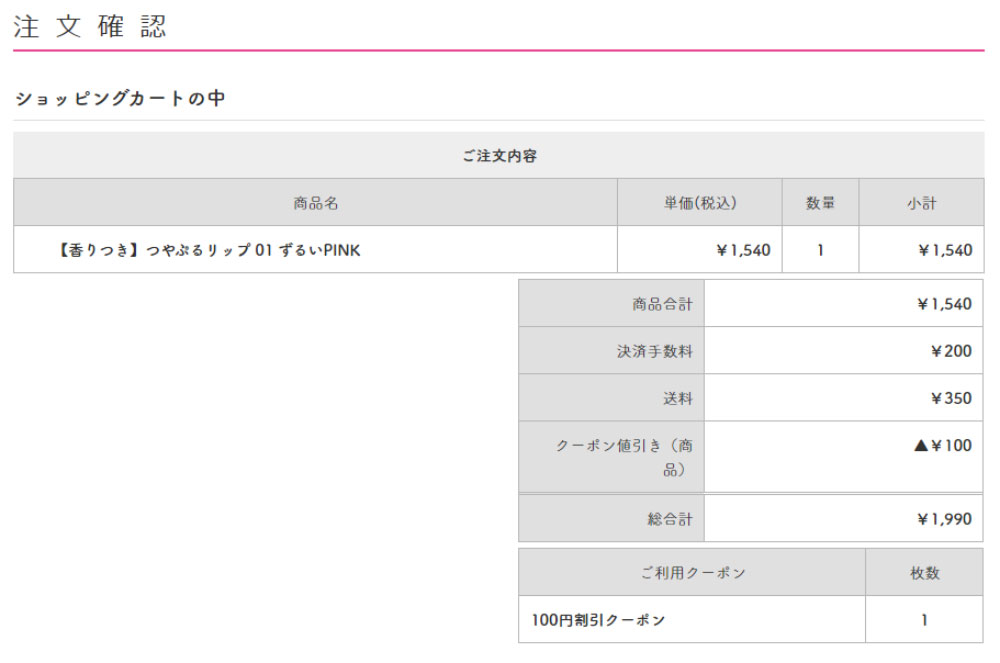Image resolution: width=1000 pixels, height=663 pixels.
Task: Select the 商品合計 row label
Action: 662,304
